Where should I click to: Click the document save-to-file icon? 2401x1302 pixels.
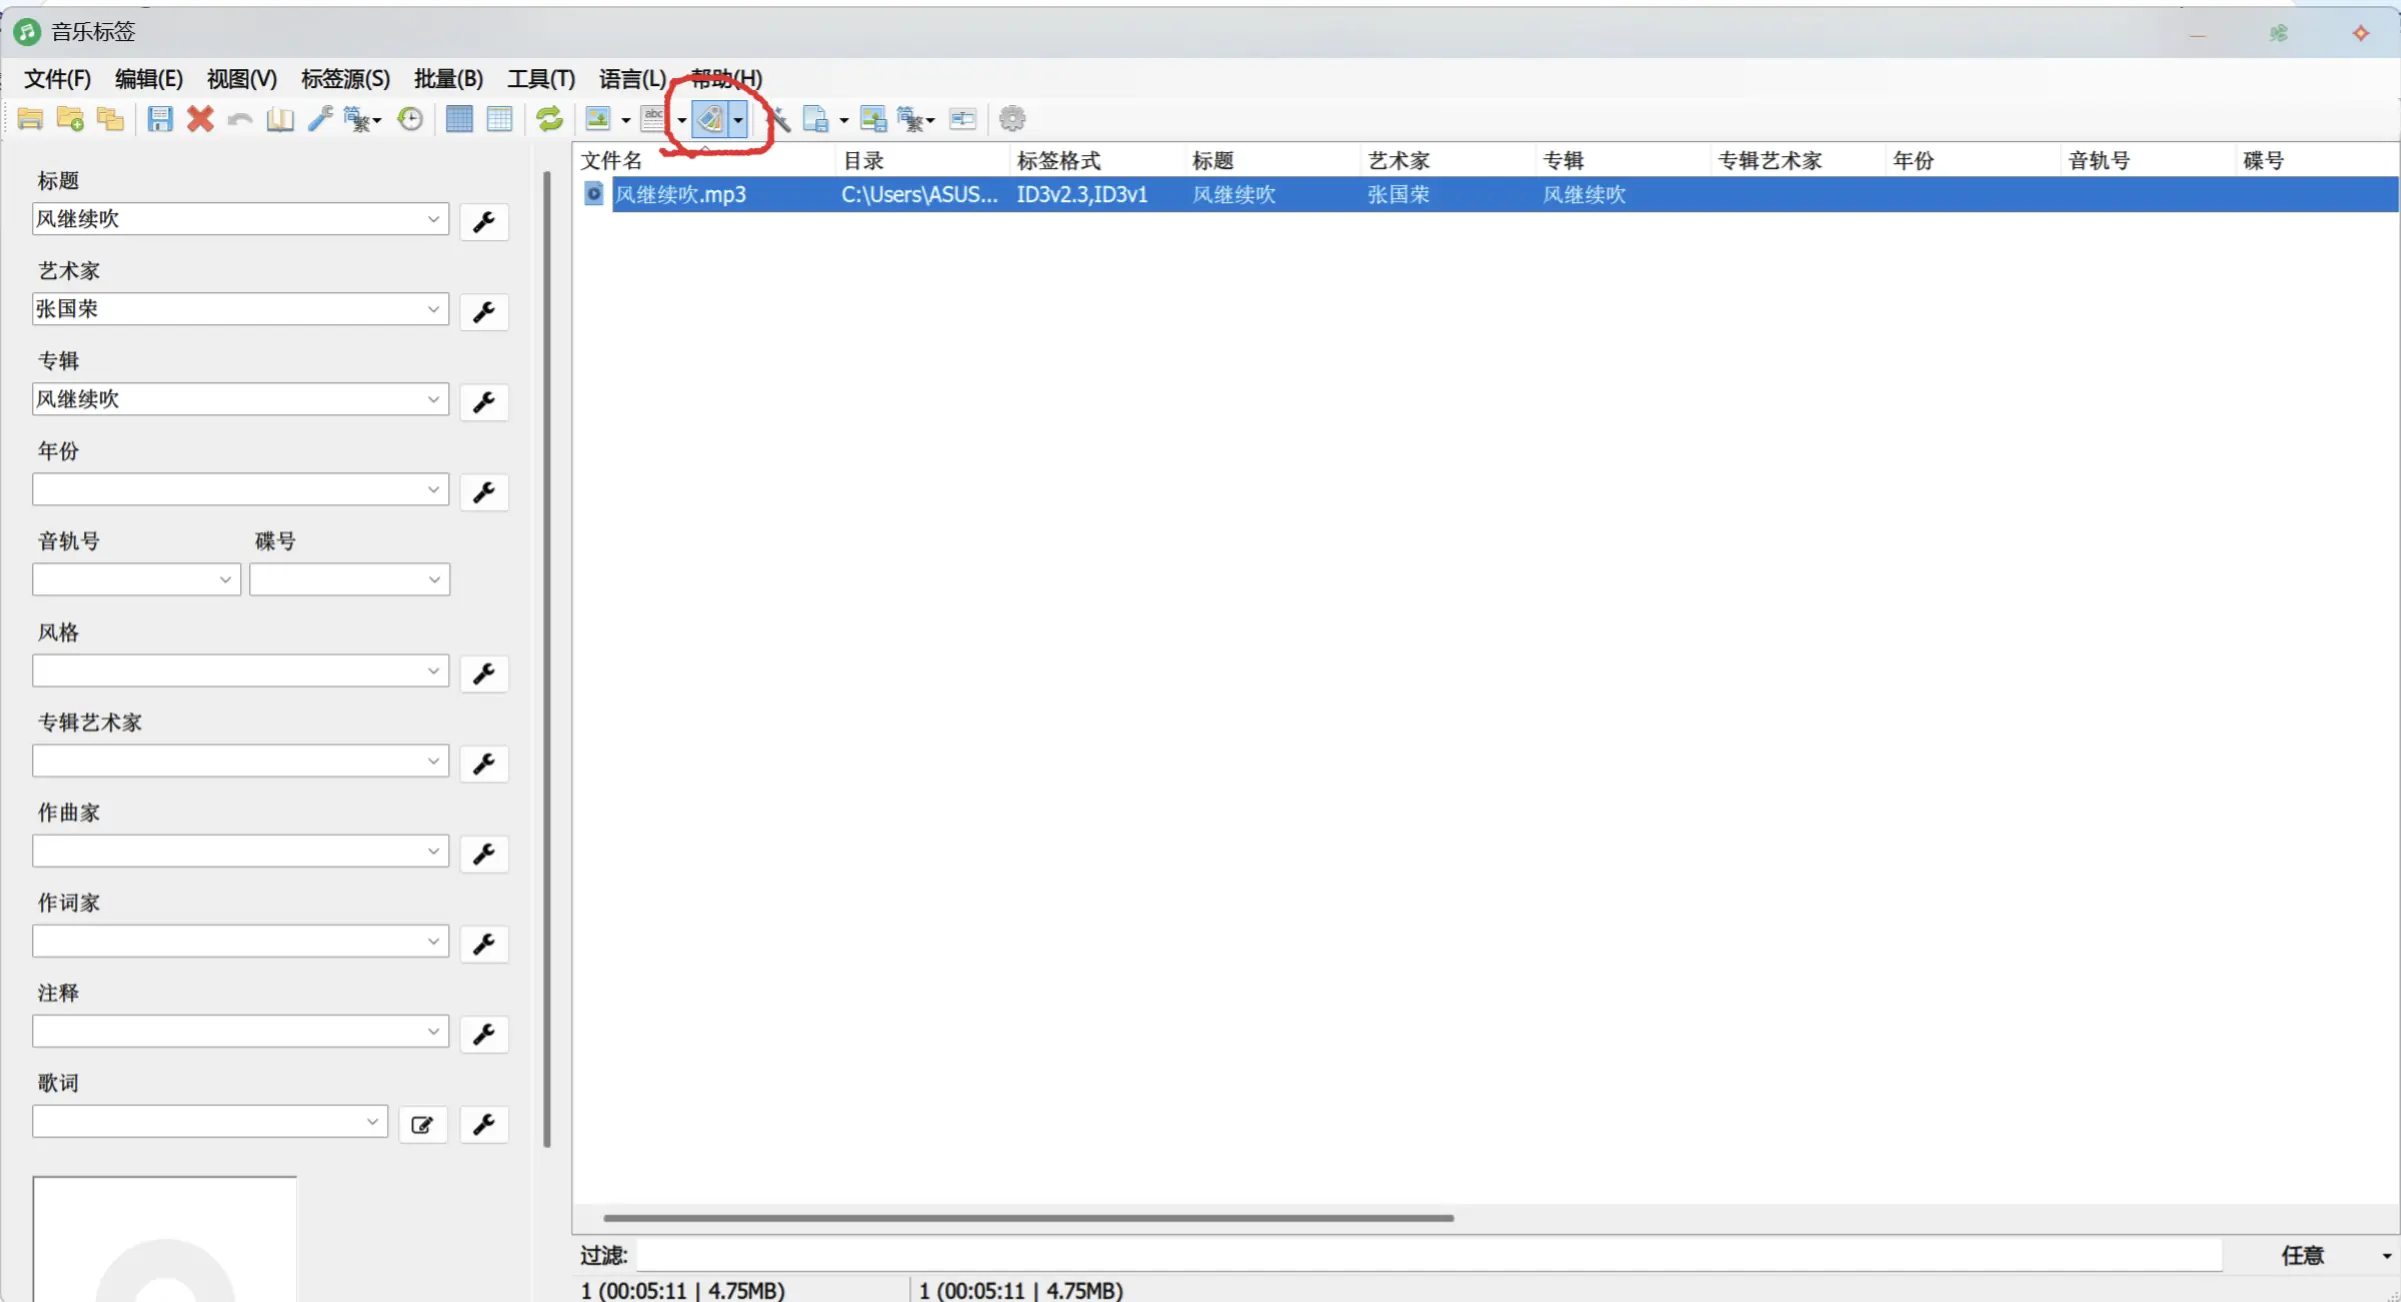click(x=816, y=119)
